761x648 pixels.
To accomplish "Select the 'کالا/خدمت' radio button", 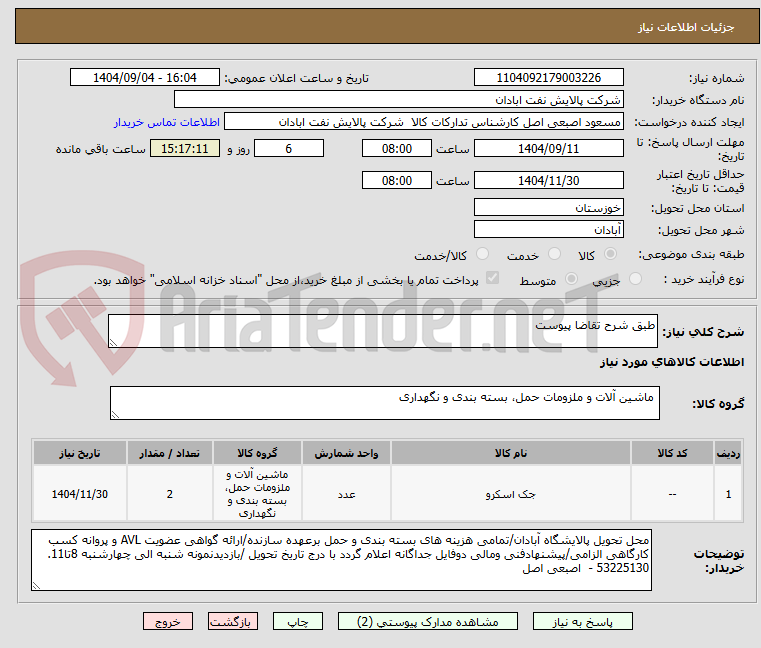I will (x=482, y=254).
